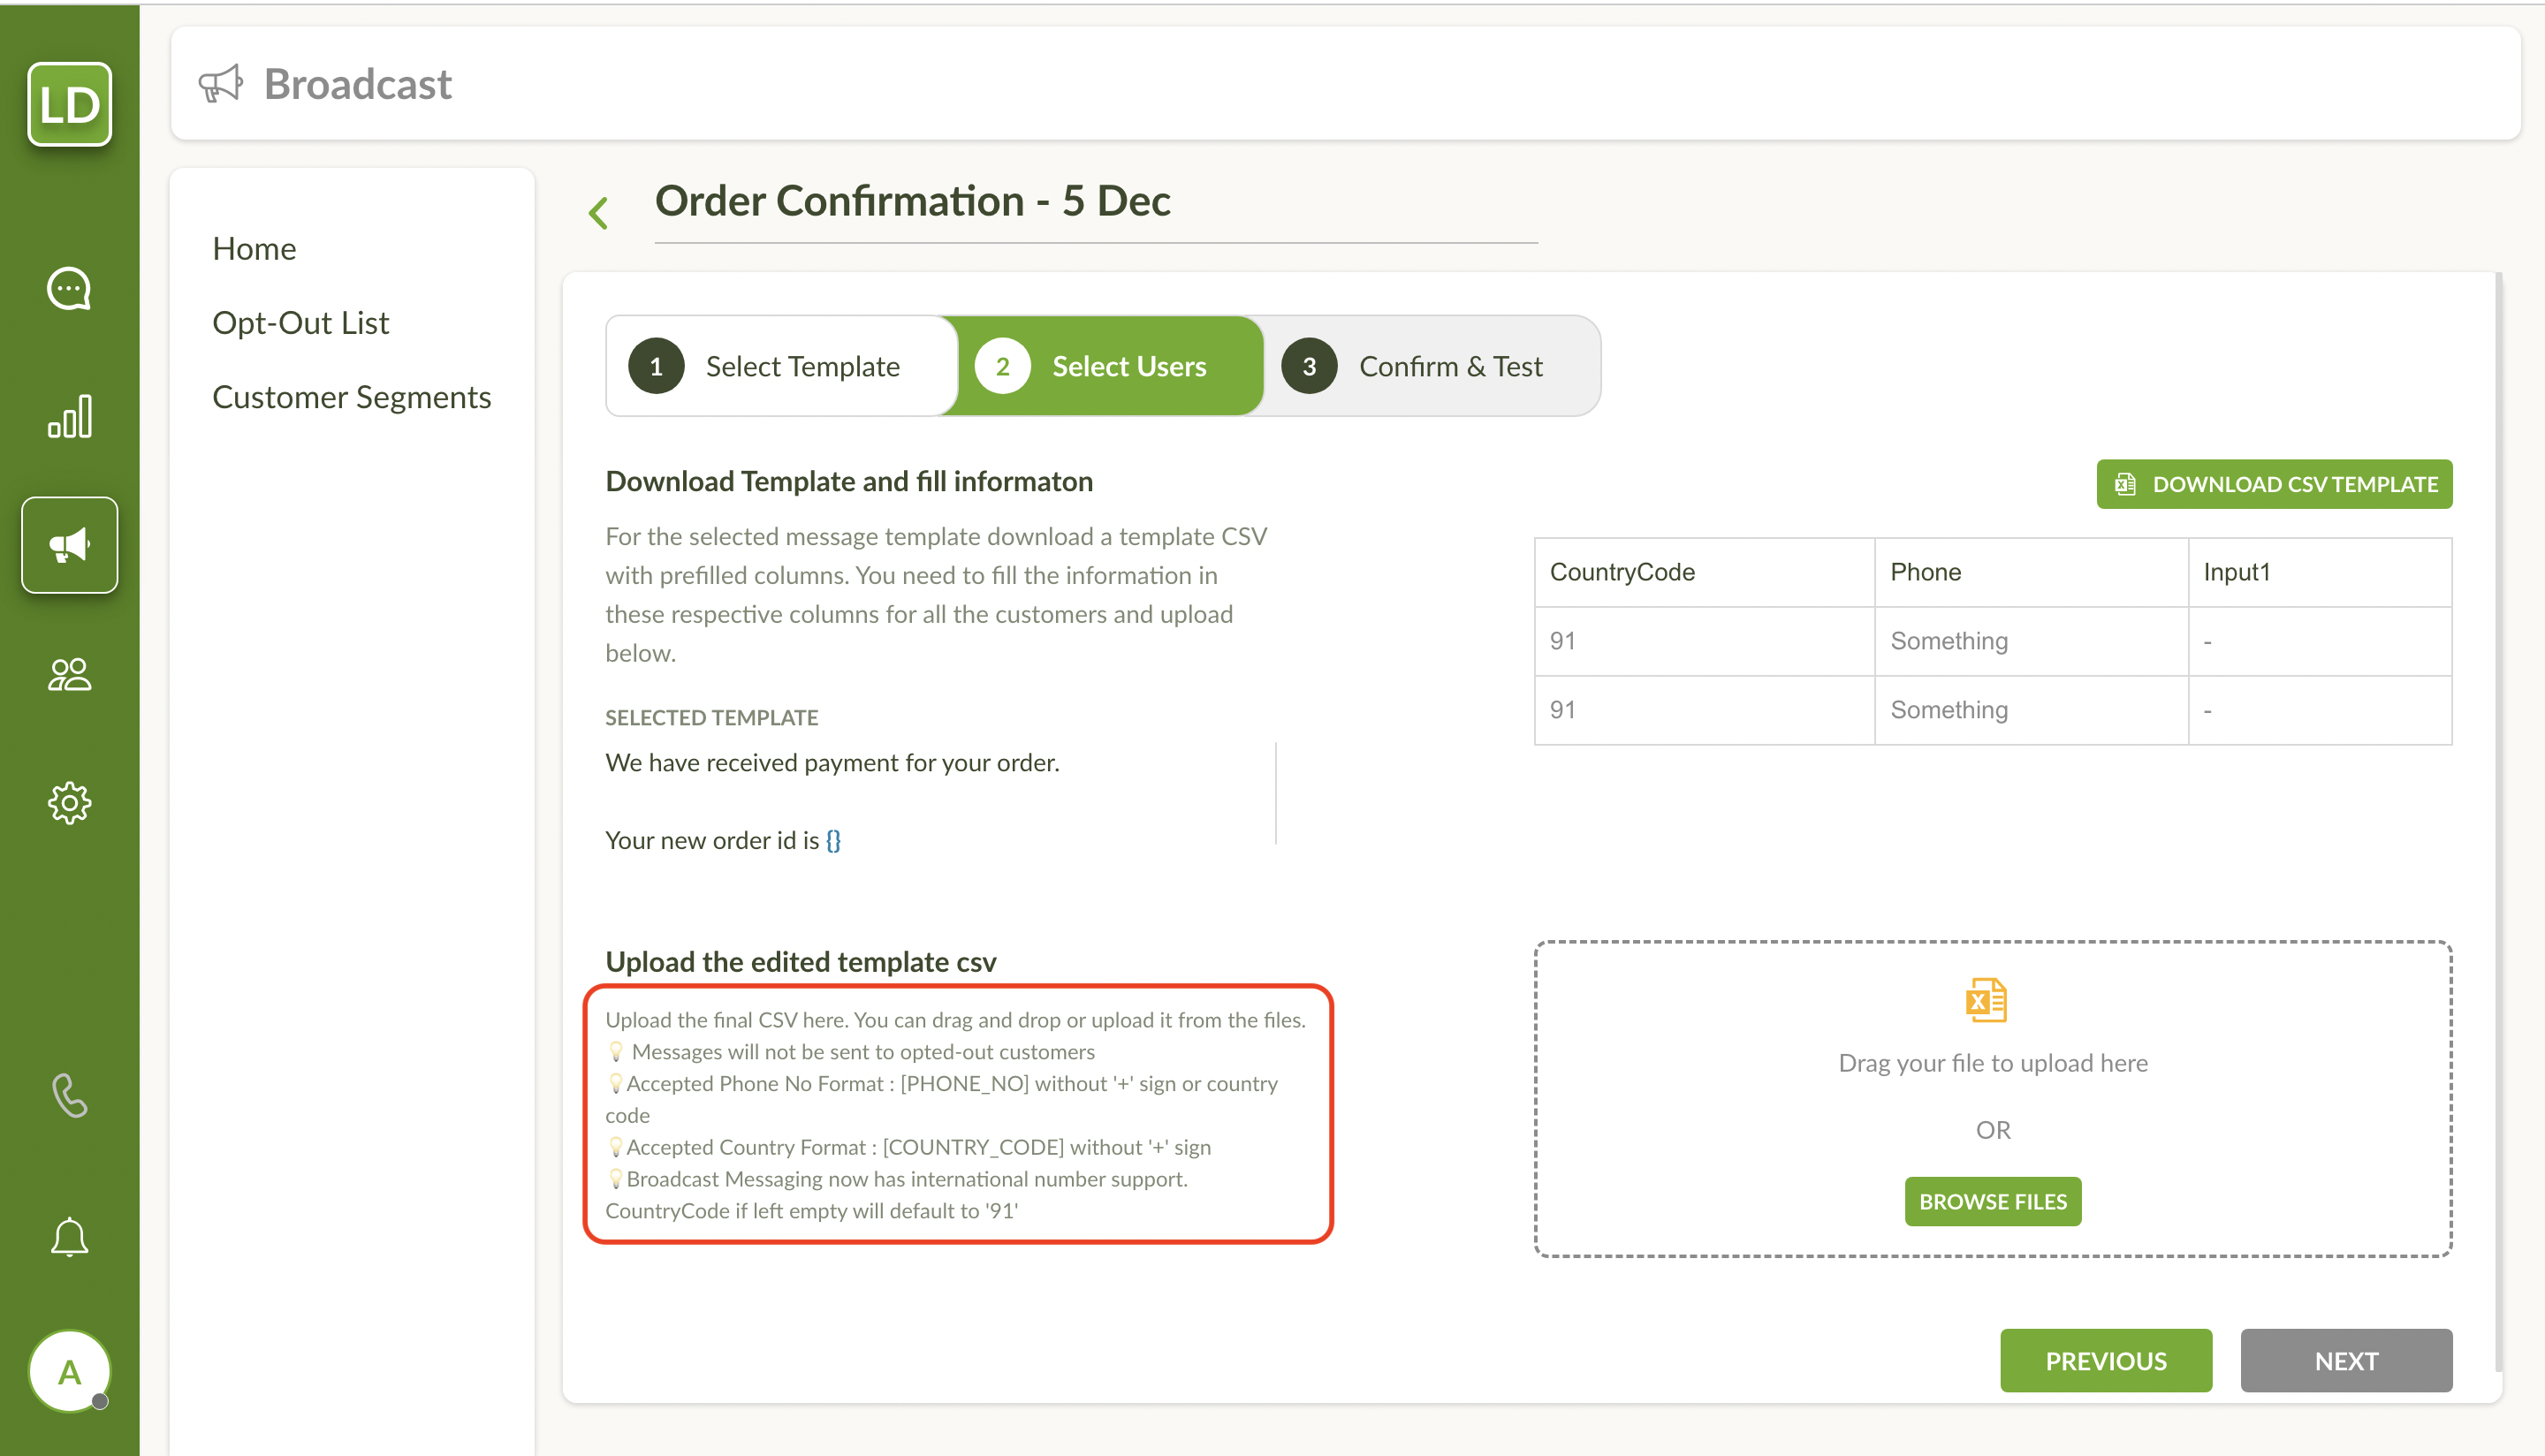Viewport: 2545px width, 1456px height.
Task: Open notifications bell icon
Action: pos(69,1237)
